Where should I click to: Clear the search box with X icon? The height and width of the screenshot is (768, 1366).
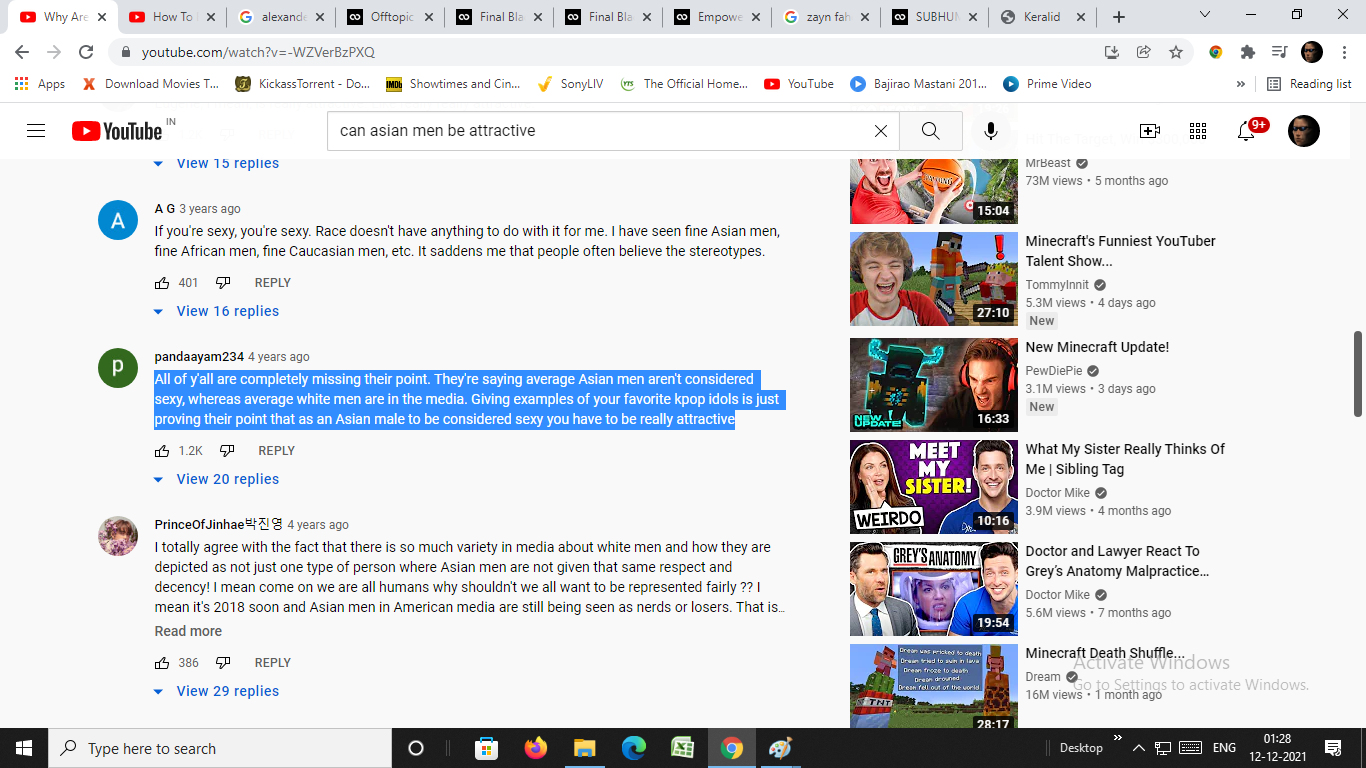[x=881, y=131]
